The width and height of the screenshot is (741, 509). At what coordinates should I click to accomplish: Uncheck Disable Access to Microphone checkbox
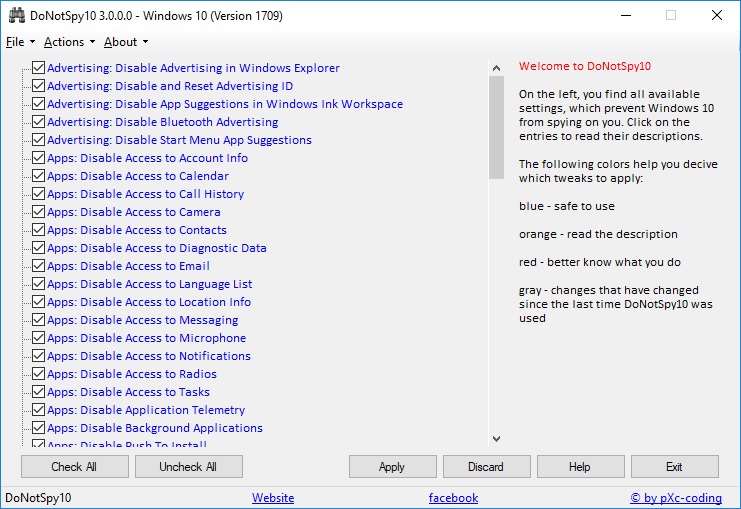tap(39, 337)
